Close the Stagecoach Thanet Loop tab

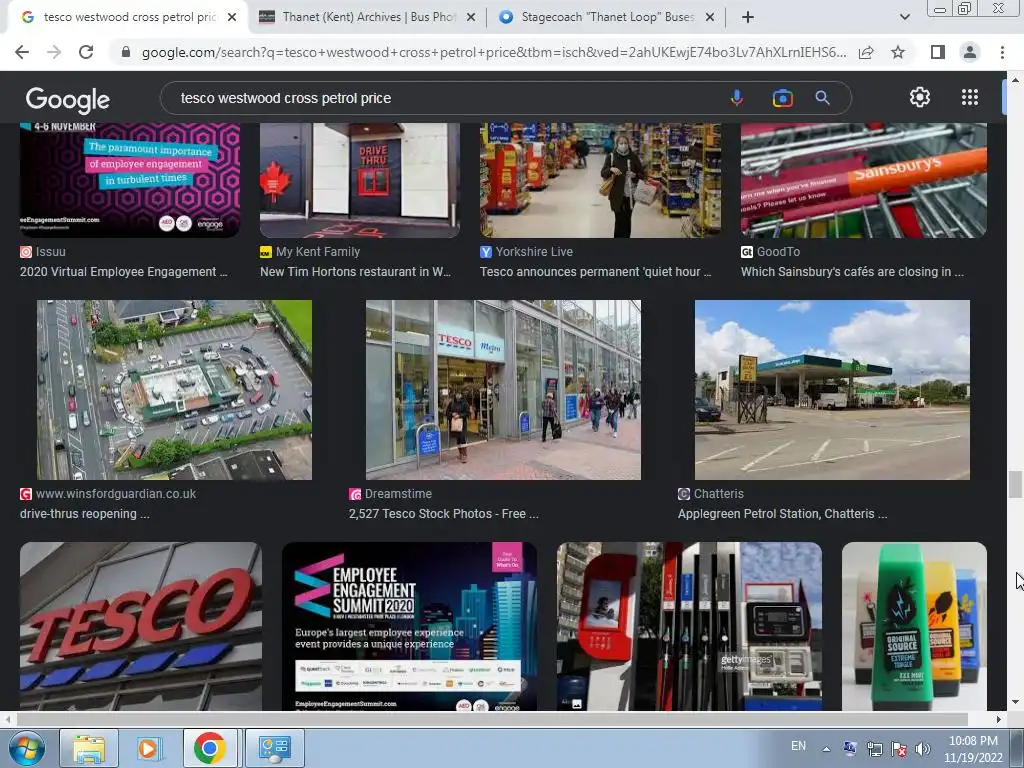[x=710, y=18]
